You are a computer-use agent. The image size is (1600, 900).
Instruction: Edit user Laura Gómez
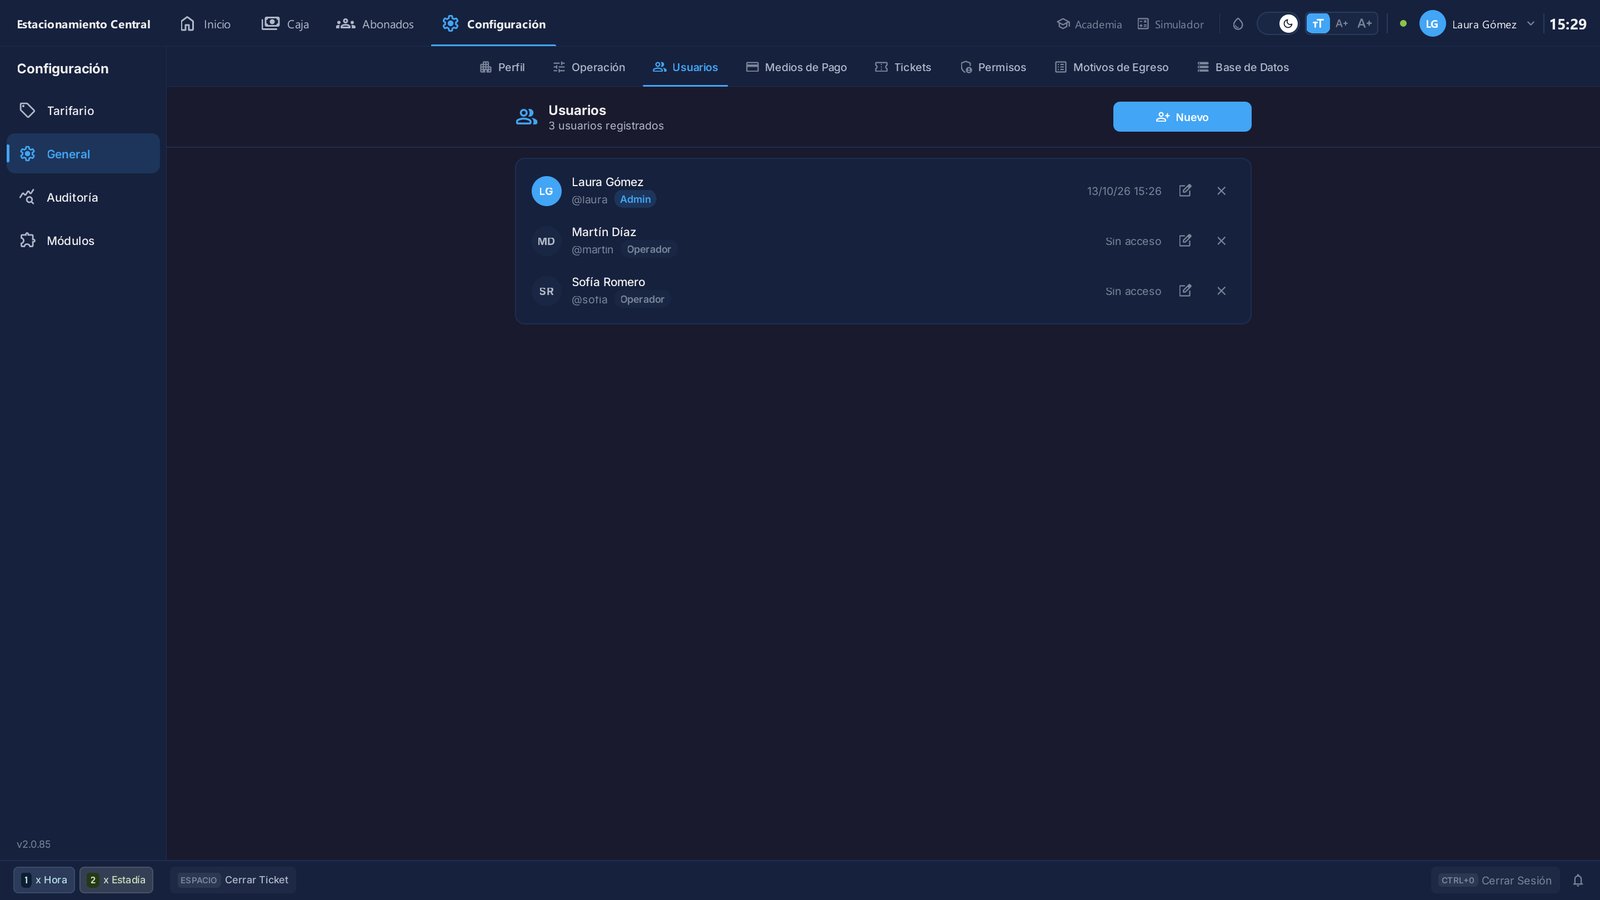coord(1185,191)
